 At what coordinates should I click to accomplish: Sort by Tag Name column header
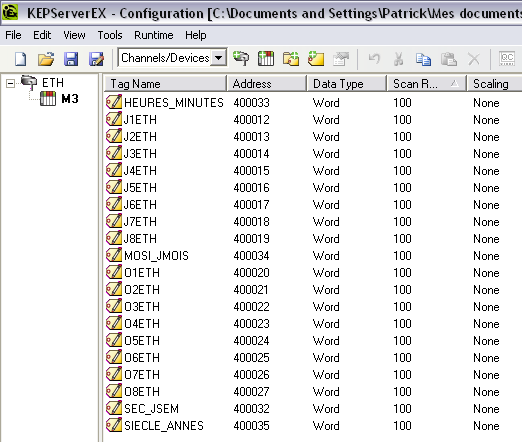coord(165,84)
